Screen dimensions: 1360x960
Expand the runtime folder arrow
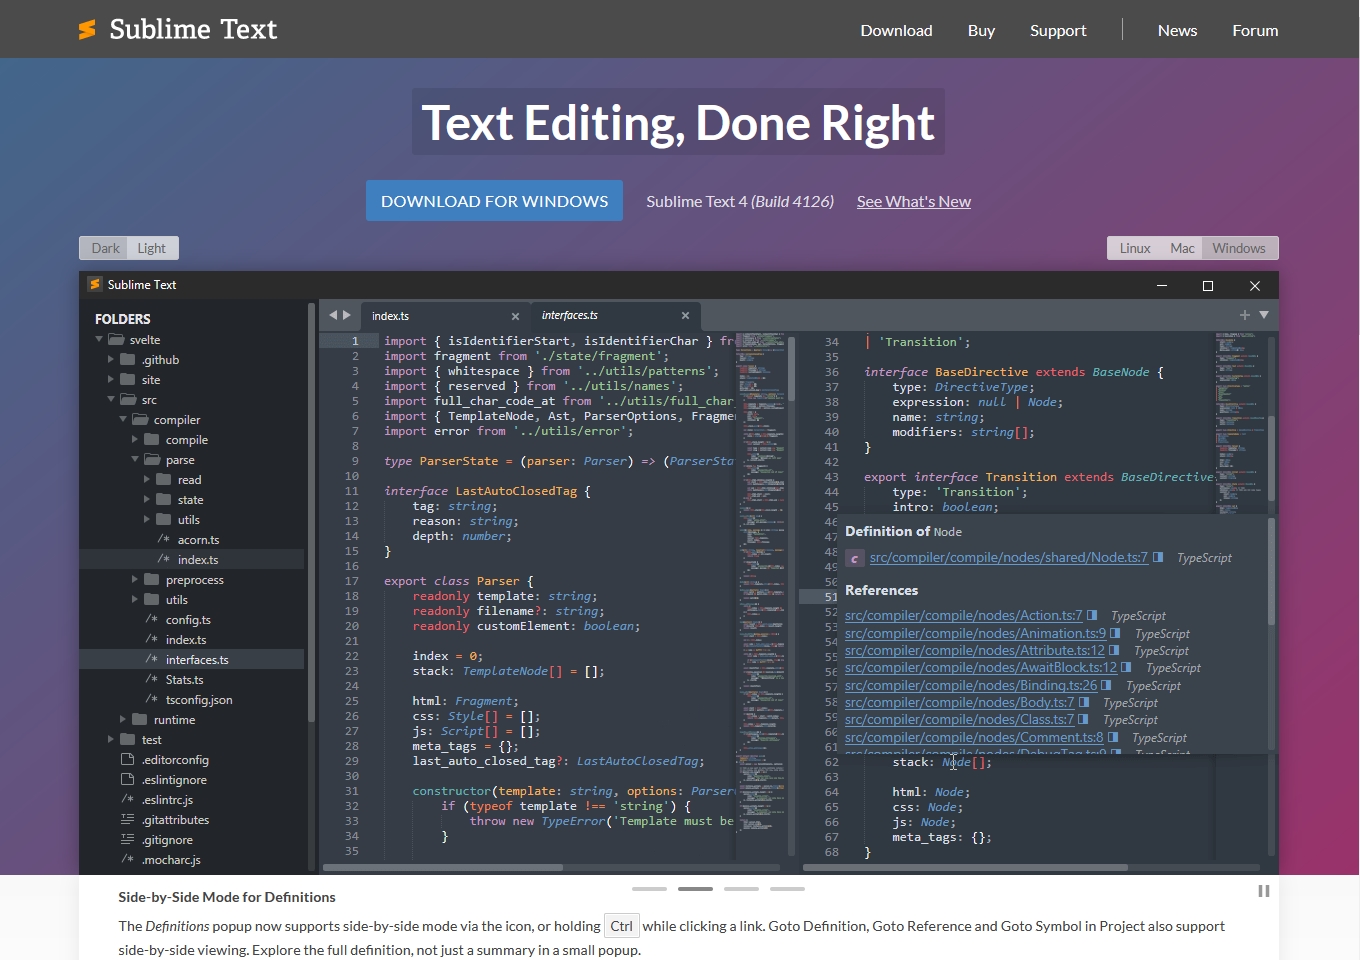[123, 720]
